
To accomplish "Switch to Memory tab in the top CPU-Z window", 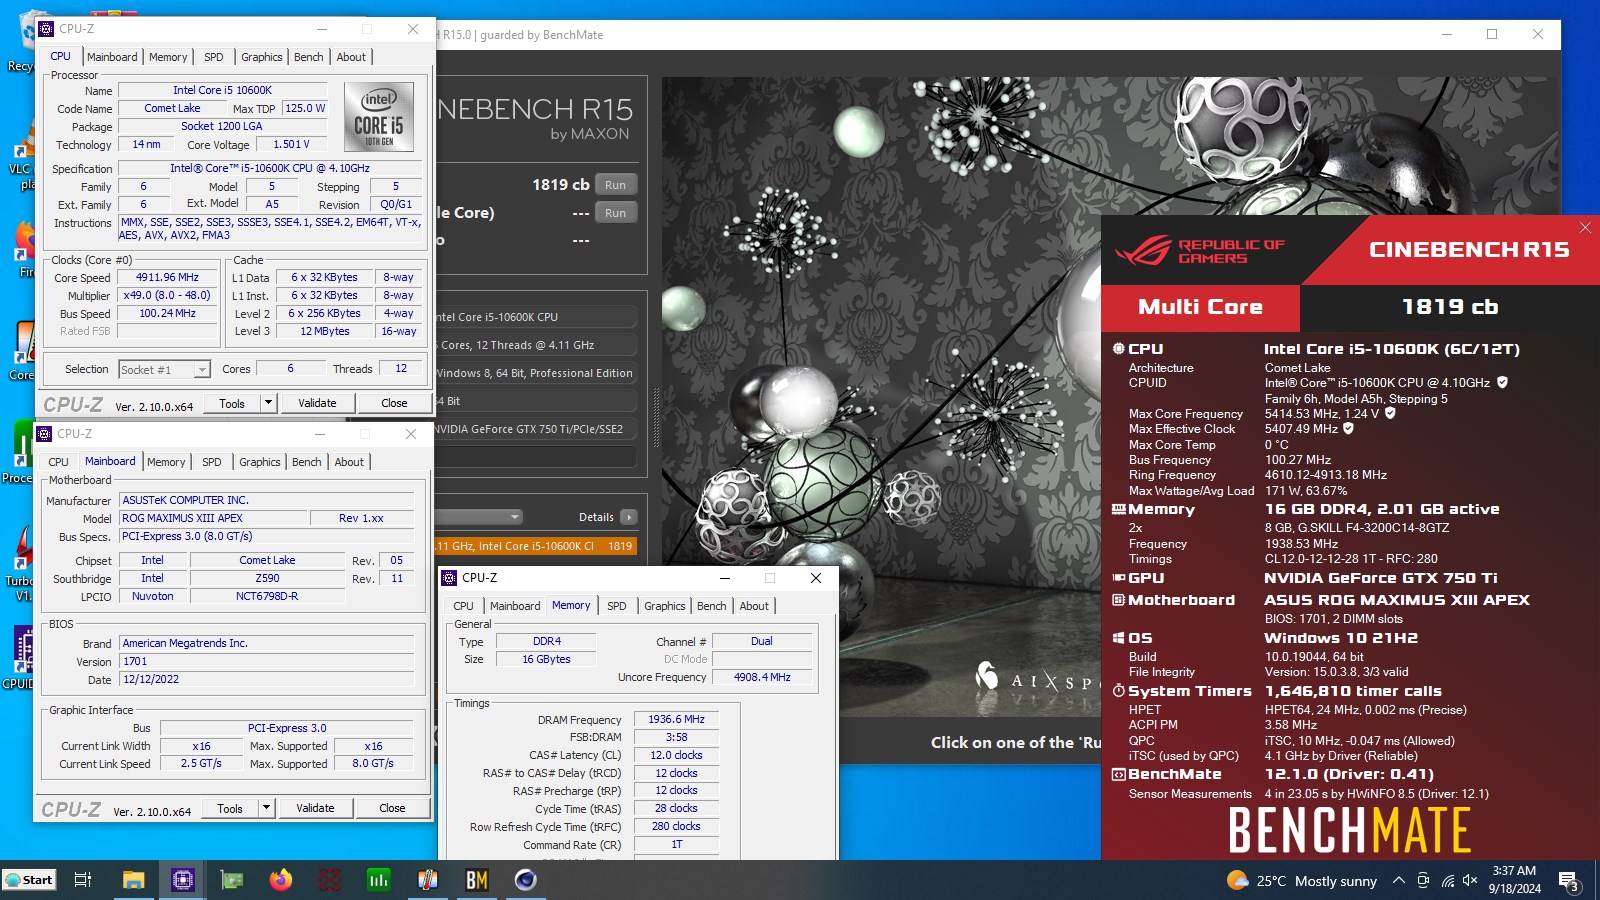I will [168, 57].
